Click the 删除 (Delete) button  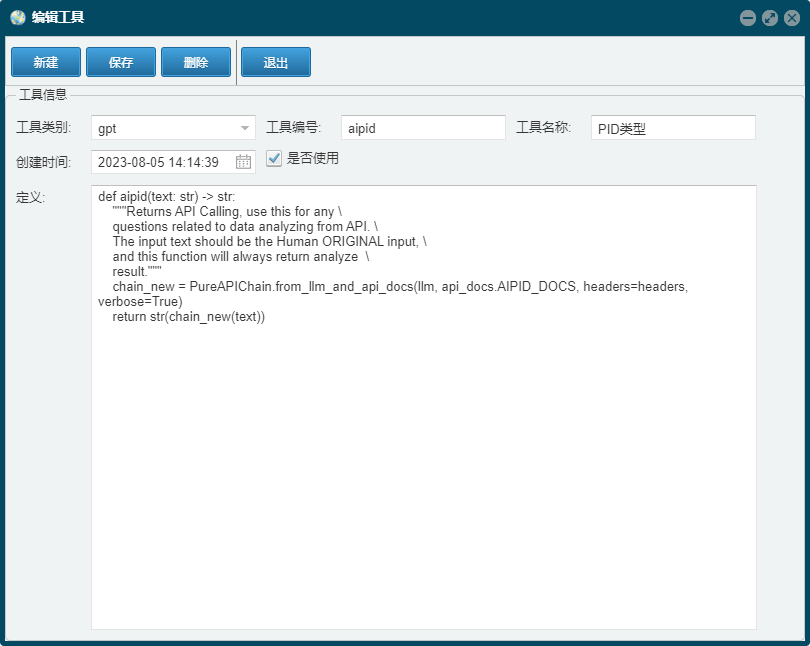[196, 62]
